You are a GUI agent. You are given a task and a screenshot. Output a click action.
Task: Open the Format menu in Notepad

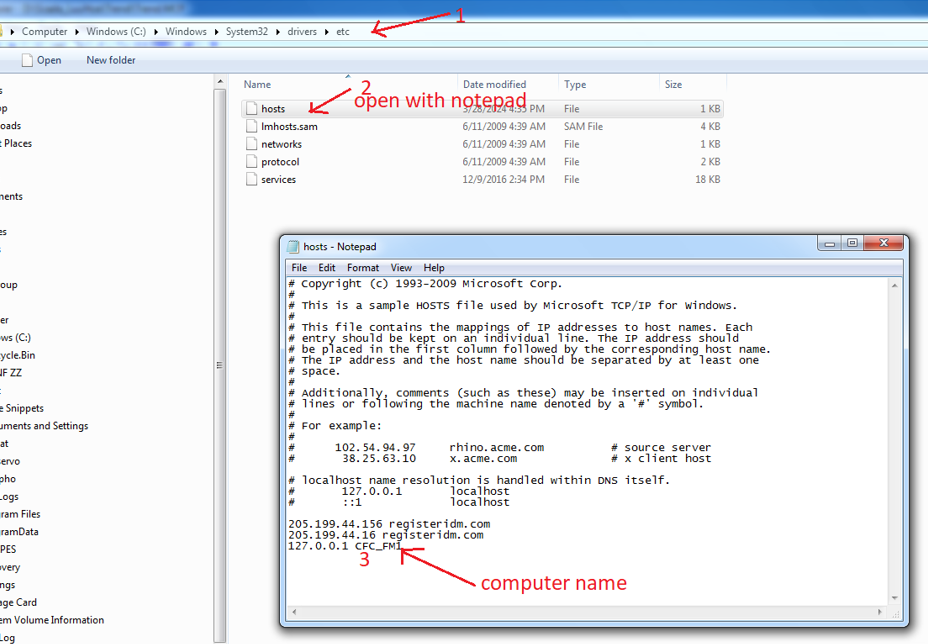(363, 268)
